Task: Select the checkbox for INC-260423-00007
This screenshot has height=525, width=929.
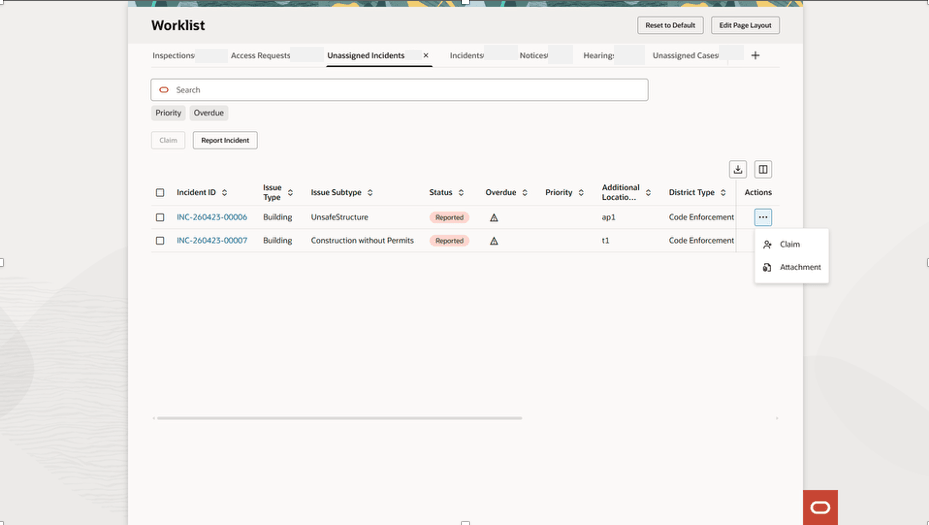Action: point(160,241)
